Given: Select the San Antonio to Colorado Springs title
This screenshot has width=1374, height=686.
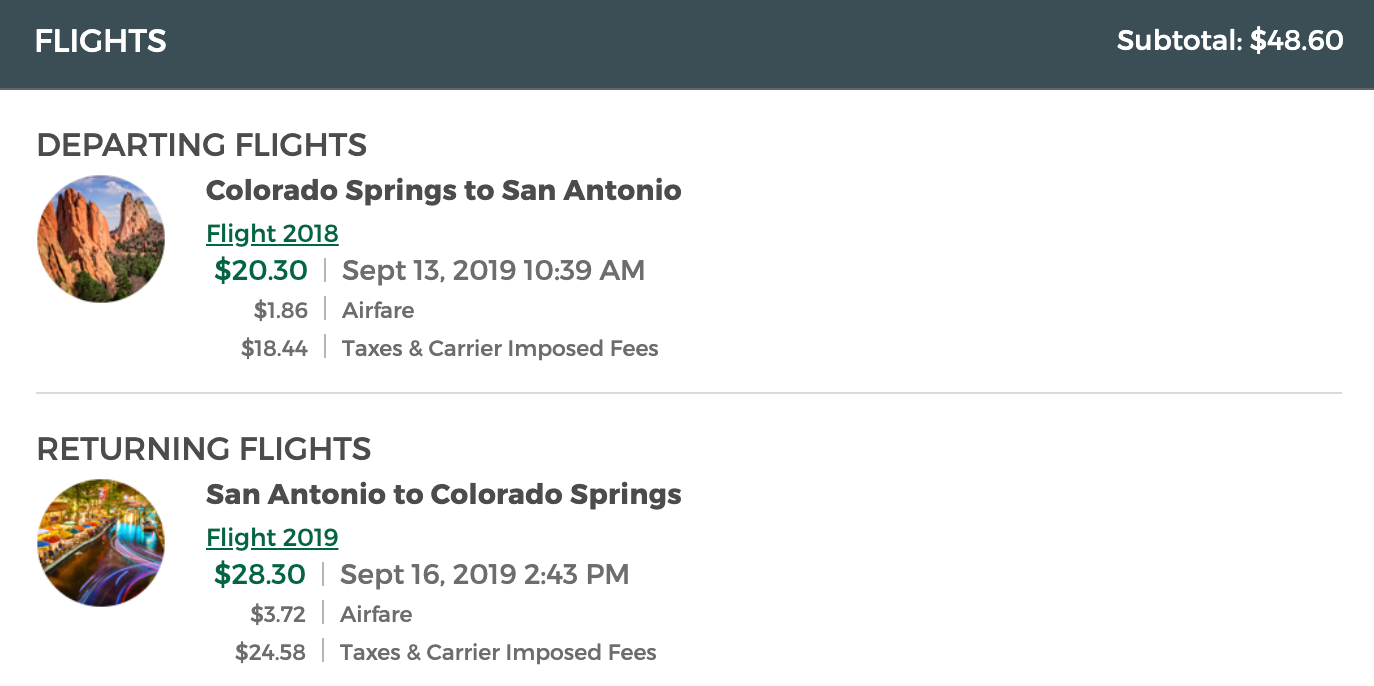Looking at the screenshot, I should pyautogui.click(x=443, y=494).
